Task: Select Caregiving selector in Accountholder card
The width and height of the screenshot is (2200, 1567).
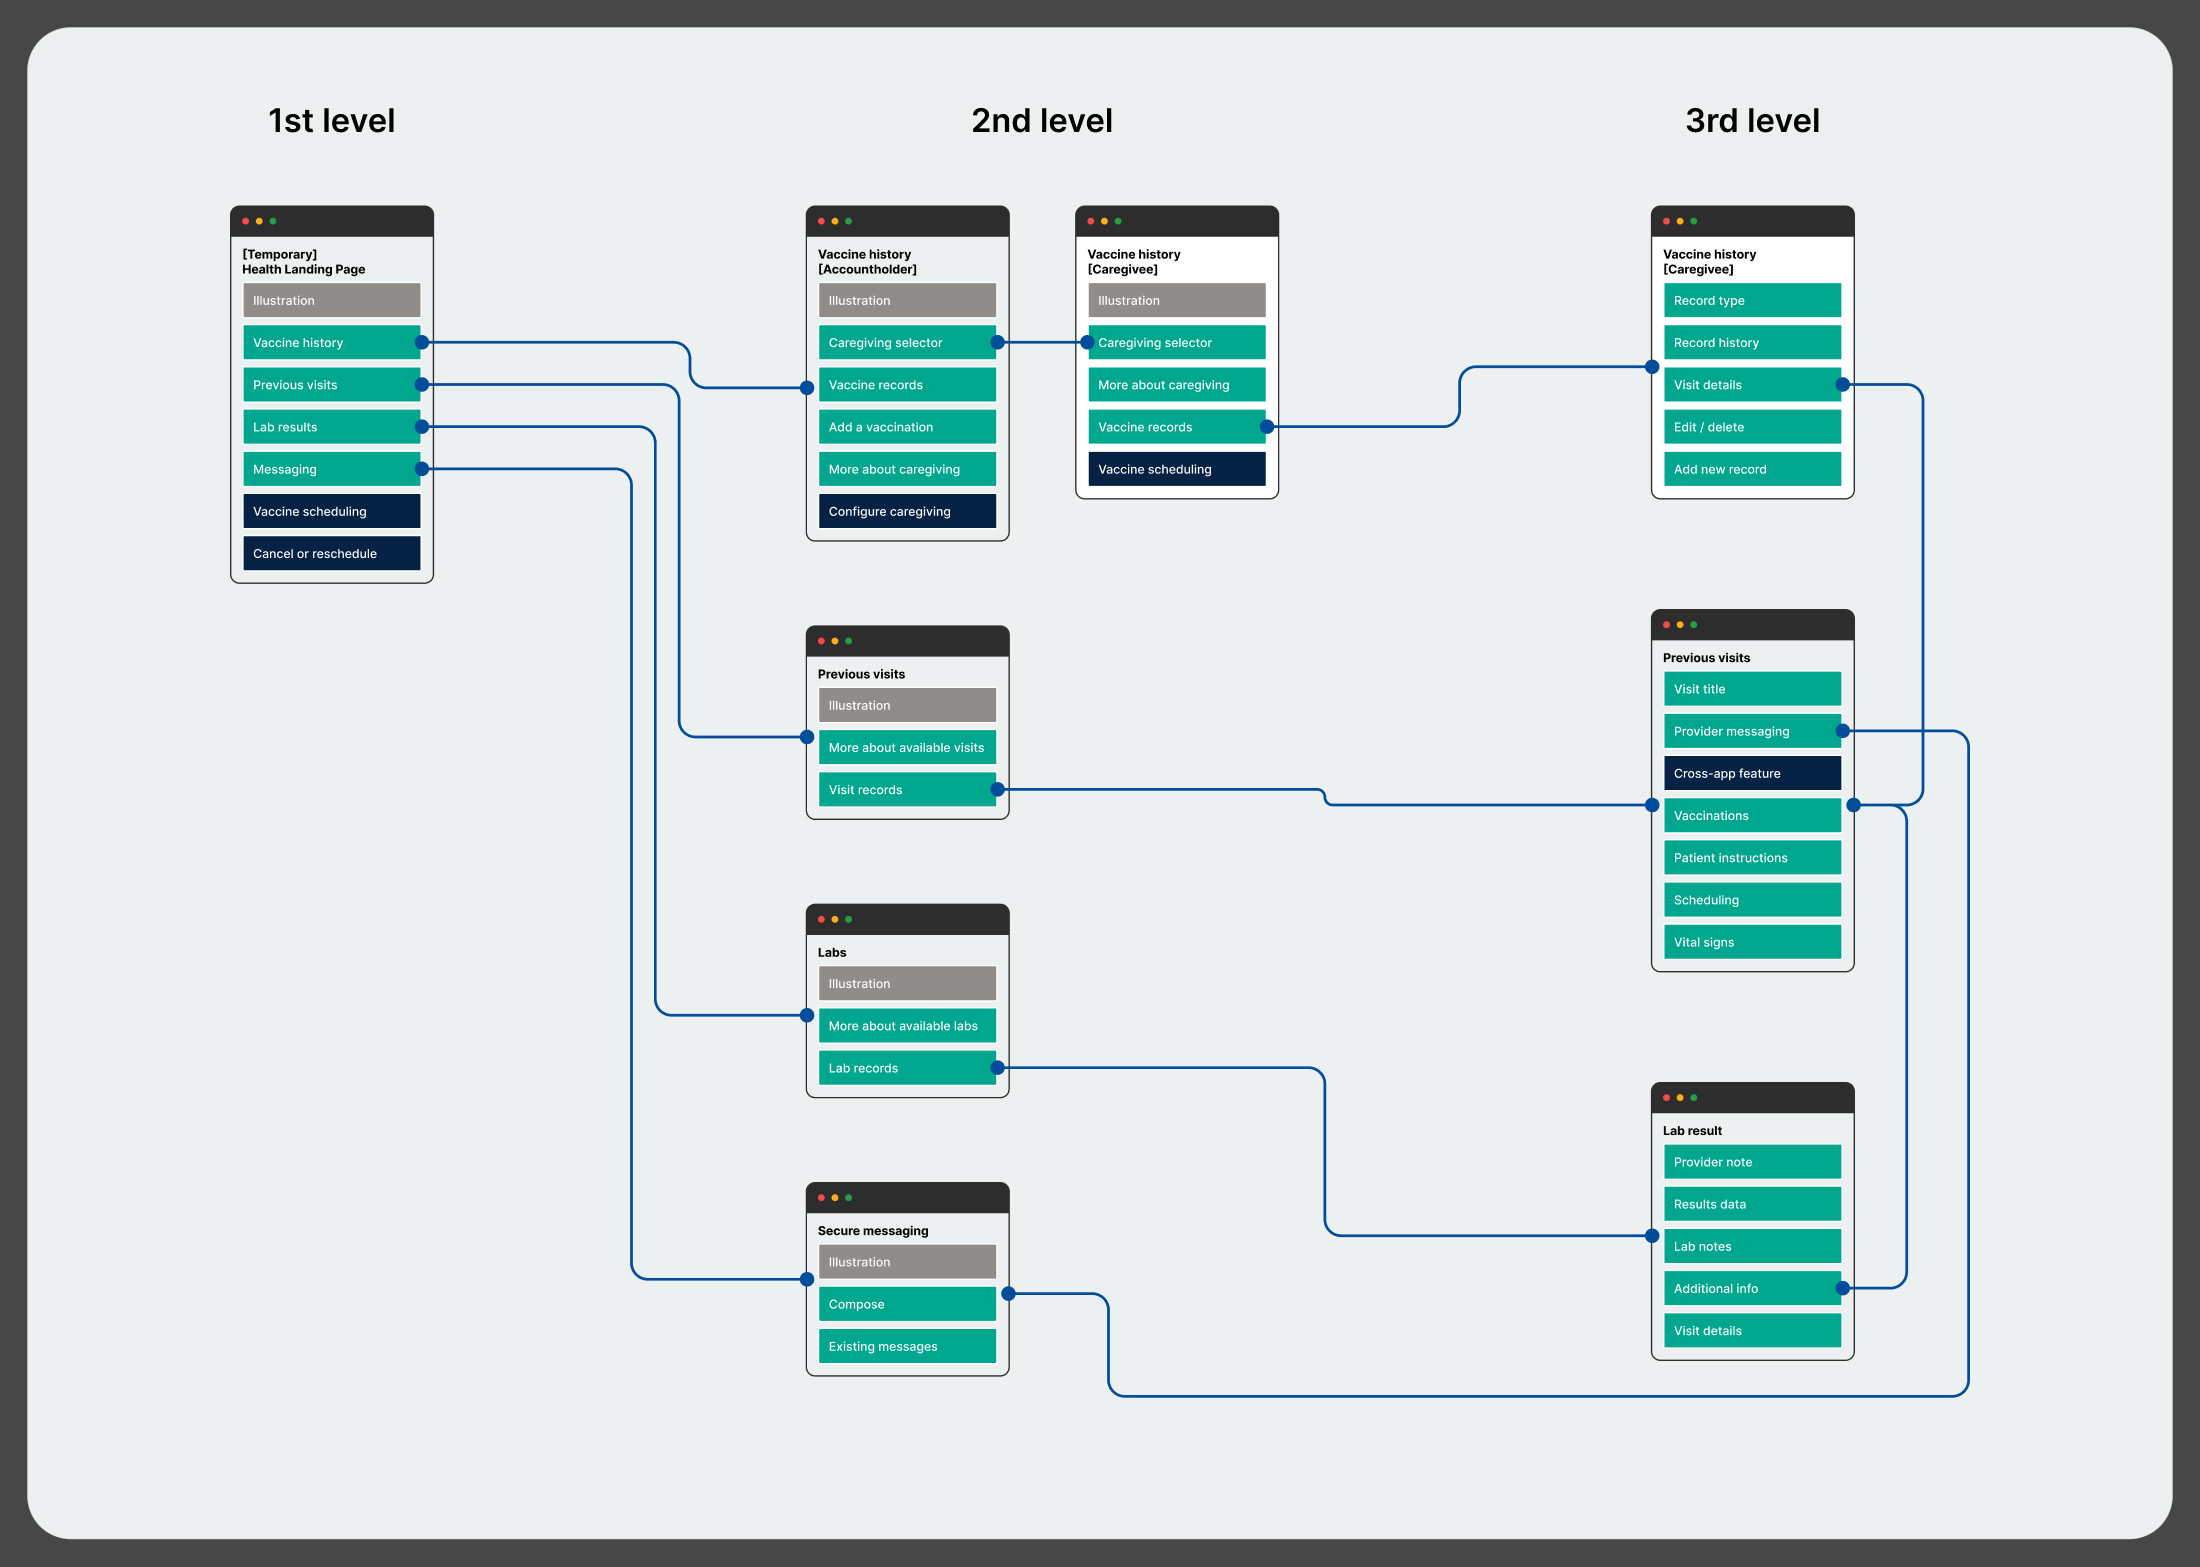Action: 907,342
